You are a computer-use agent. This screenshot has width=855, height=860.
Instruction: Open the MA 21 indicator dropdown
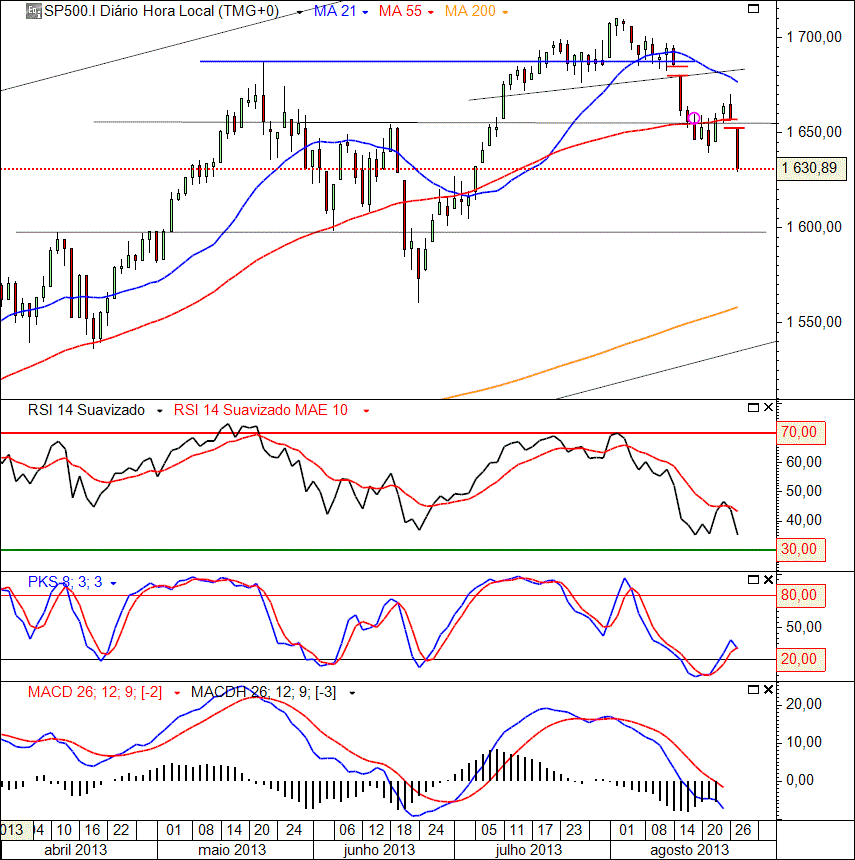point(365,12)
